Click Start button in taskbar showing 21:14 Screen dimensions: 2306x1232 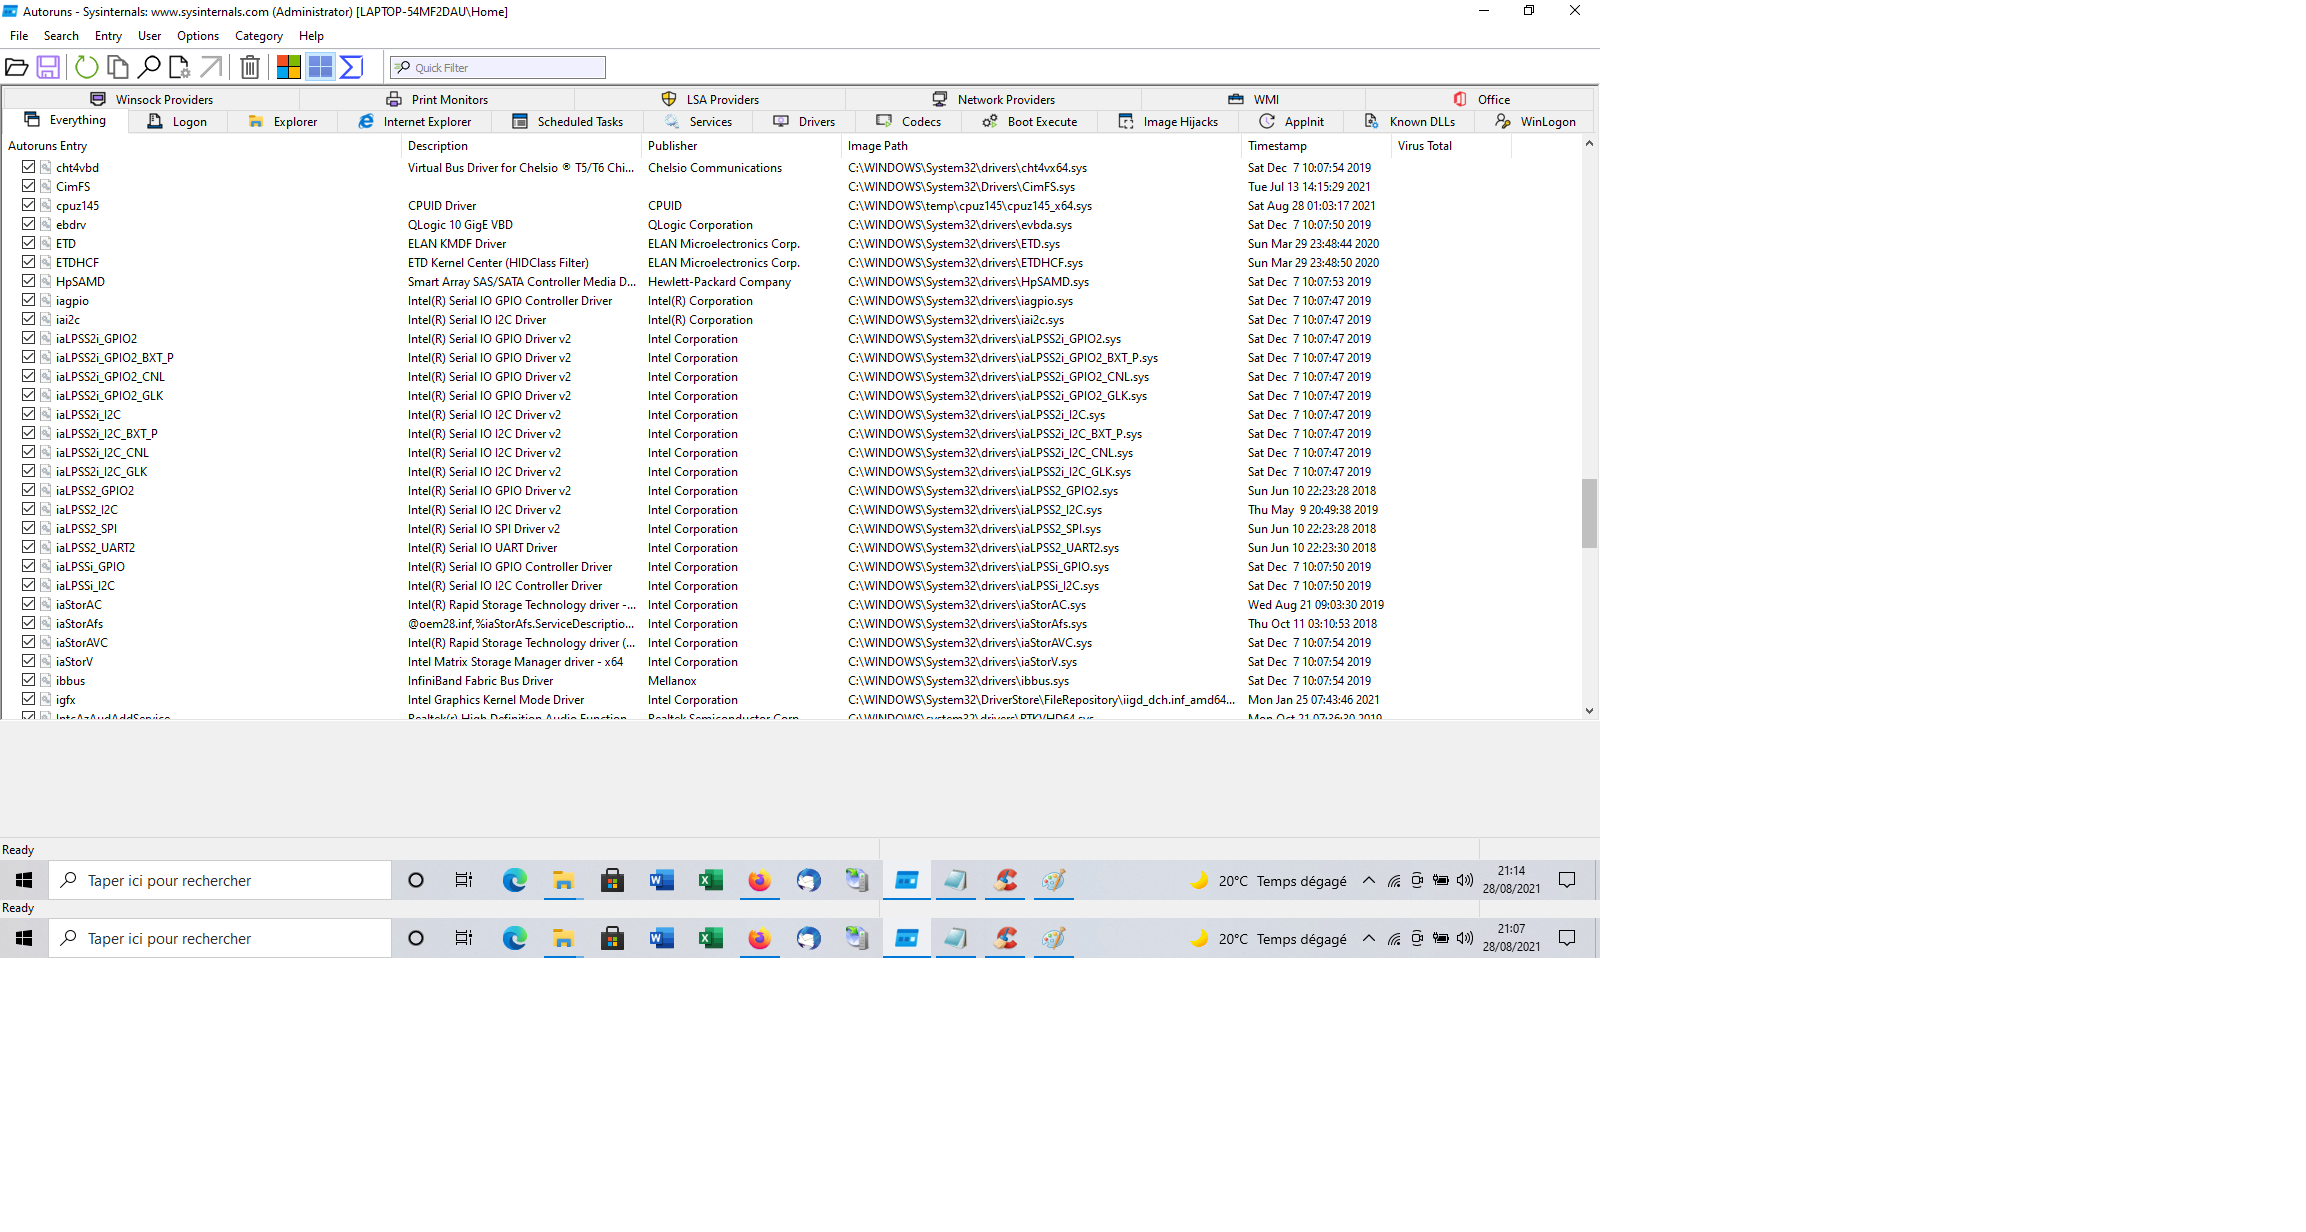coord(24,880)
